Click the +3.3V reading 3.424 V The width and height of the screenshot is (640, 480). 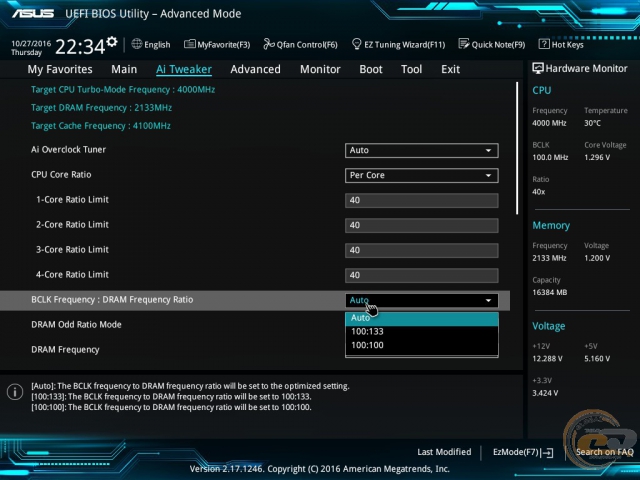[x=545, y=393]
